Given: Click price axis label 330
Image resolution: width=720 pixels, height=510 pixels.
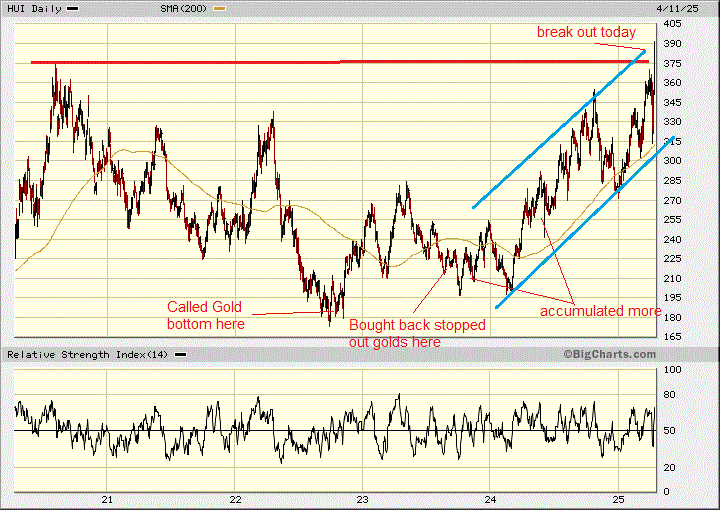Looking at the screenshot, I should coord(673,122).
